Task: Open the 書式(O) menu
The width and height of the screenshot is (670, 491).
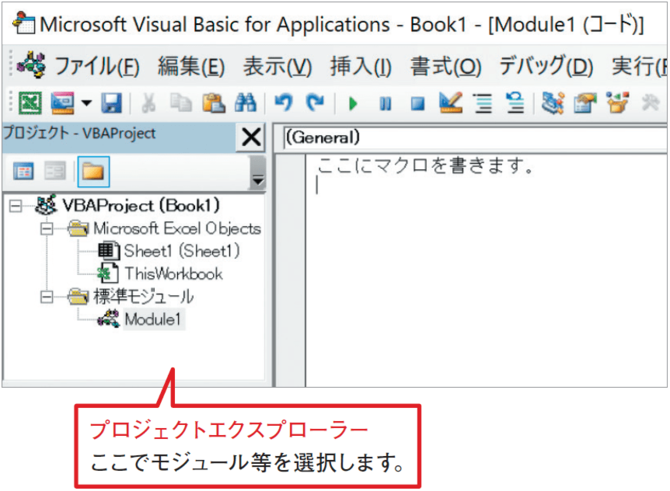Action: 446,66
